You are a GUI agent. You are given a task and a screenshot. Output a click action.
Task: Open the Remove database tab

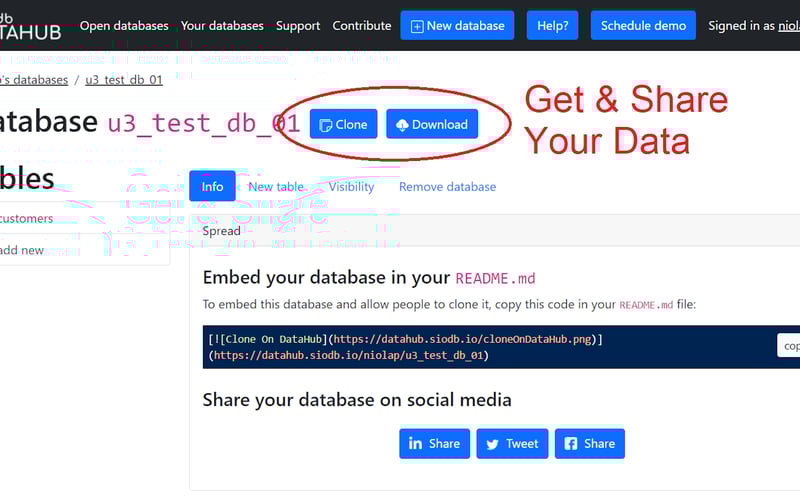tap(447, 187)
